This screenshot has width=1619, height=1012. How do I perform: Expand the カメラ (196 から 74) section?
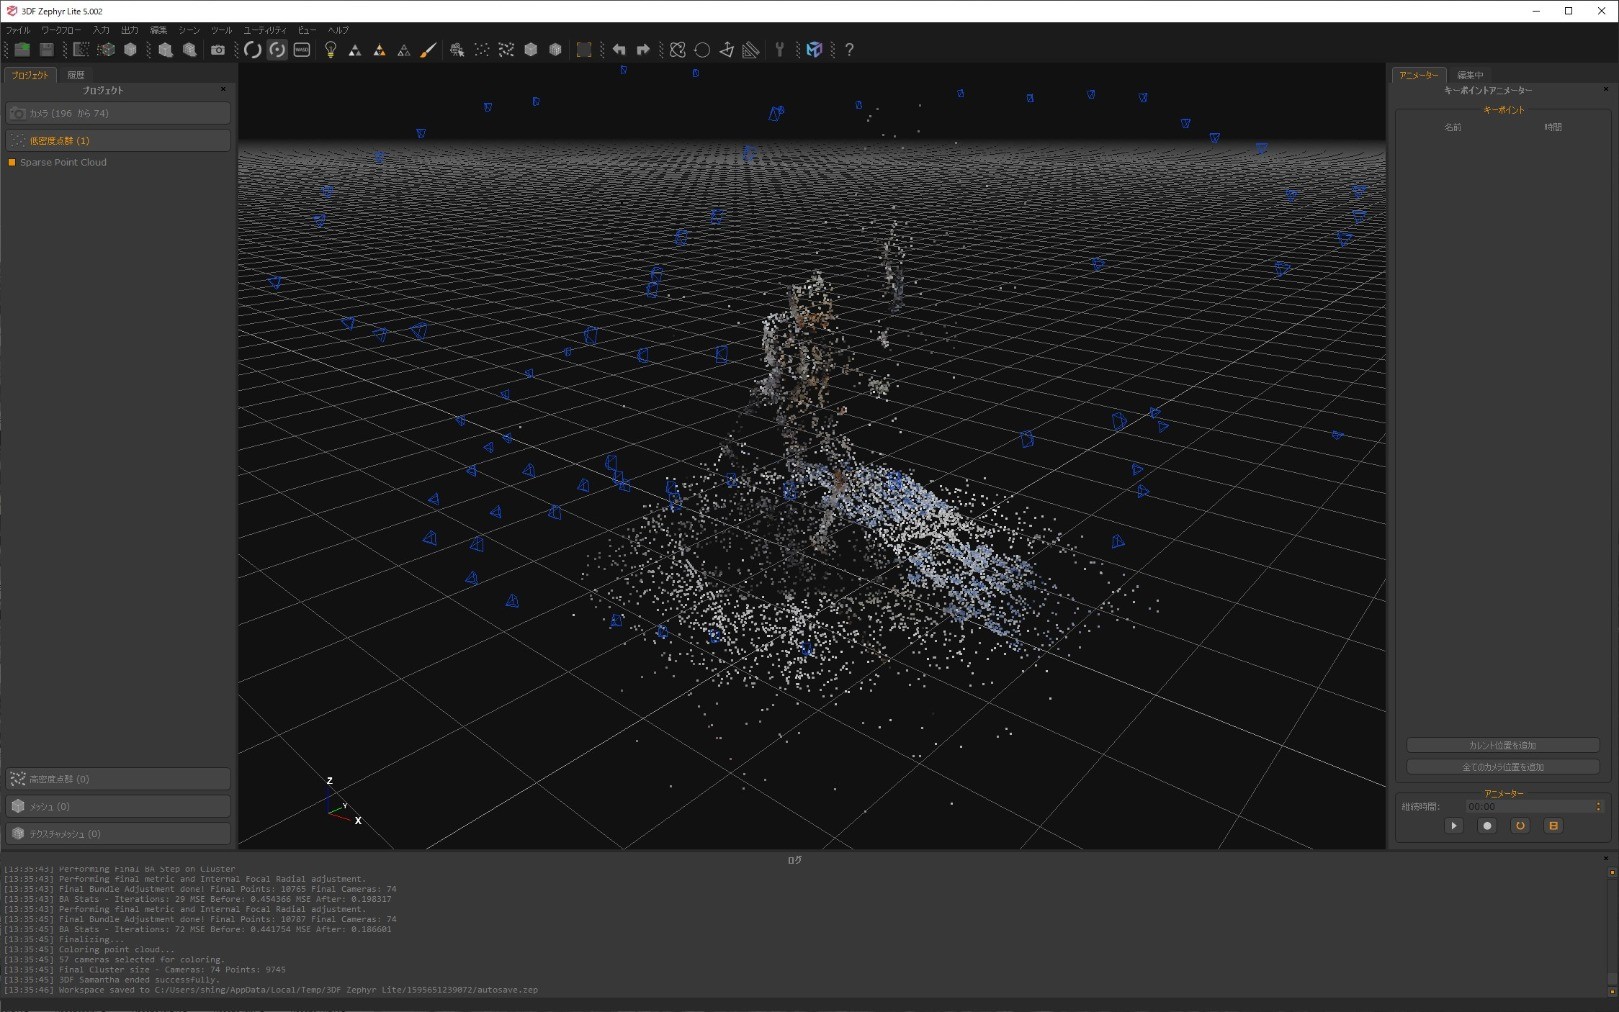tap(118, 113)
